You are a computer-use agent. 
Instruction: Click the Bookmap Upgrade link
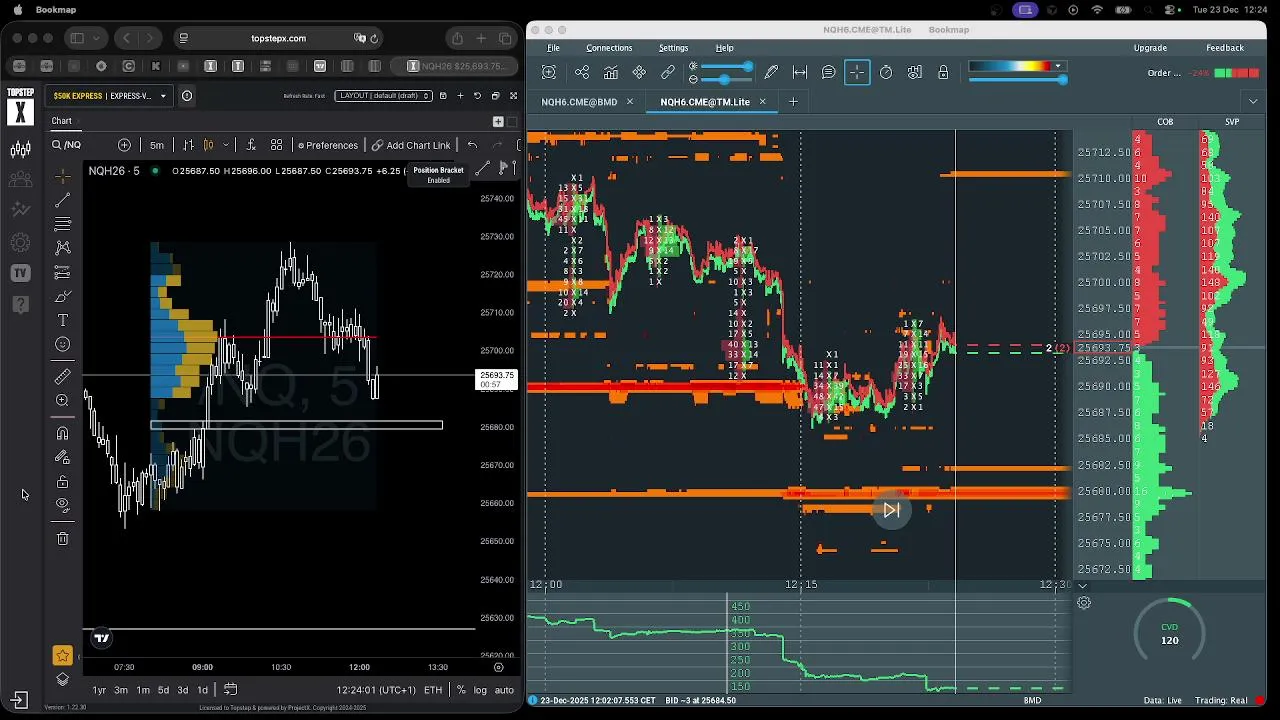pyautogui.click(x=1150, y=48)
